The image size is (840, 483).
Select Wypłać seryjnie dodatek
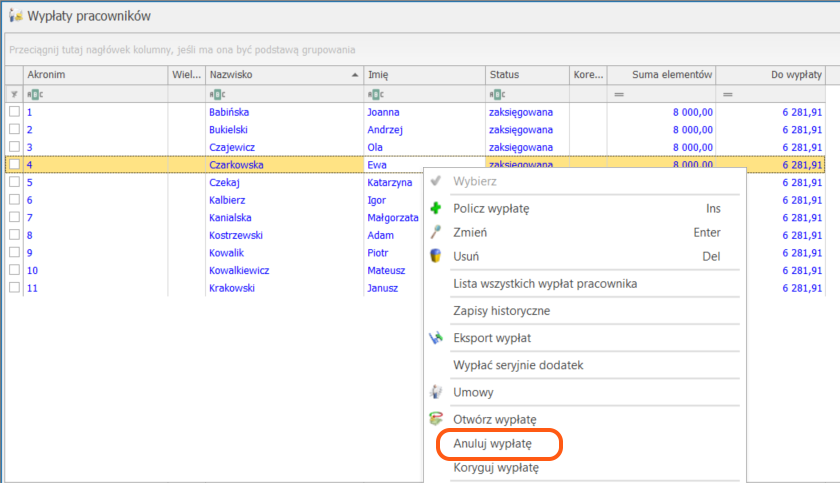click(585, 365)
